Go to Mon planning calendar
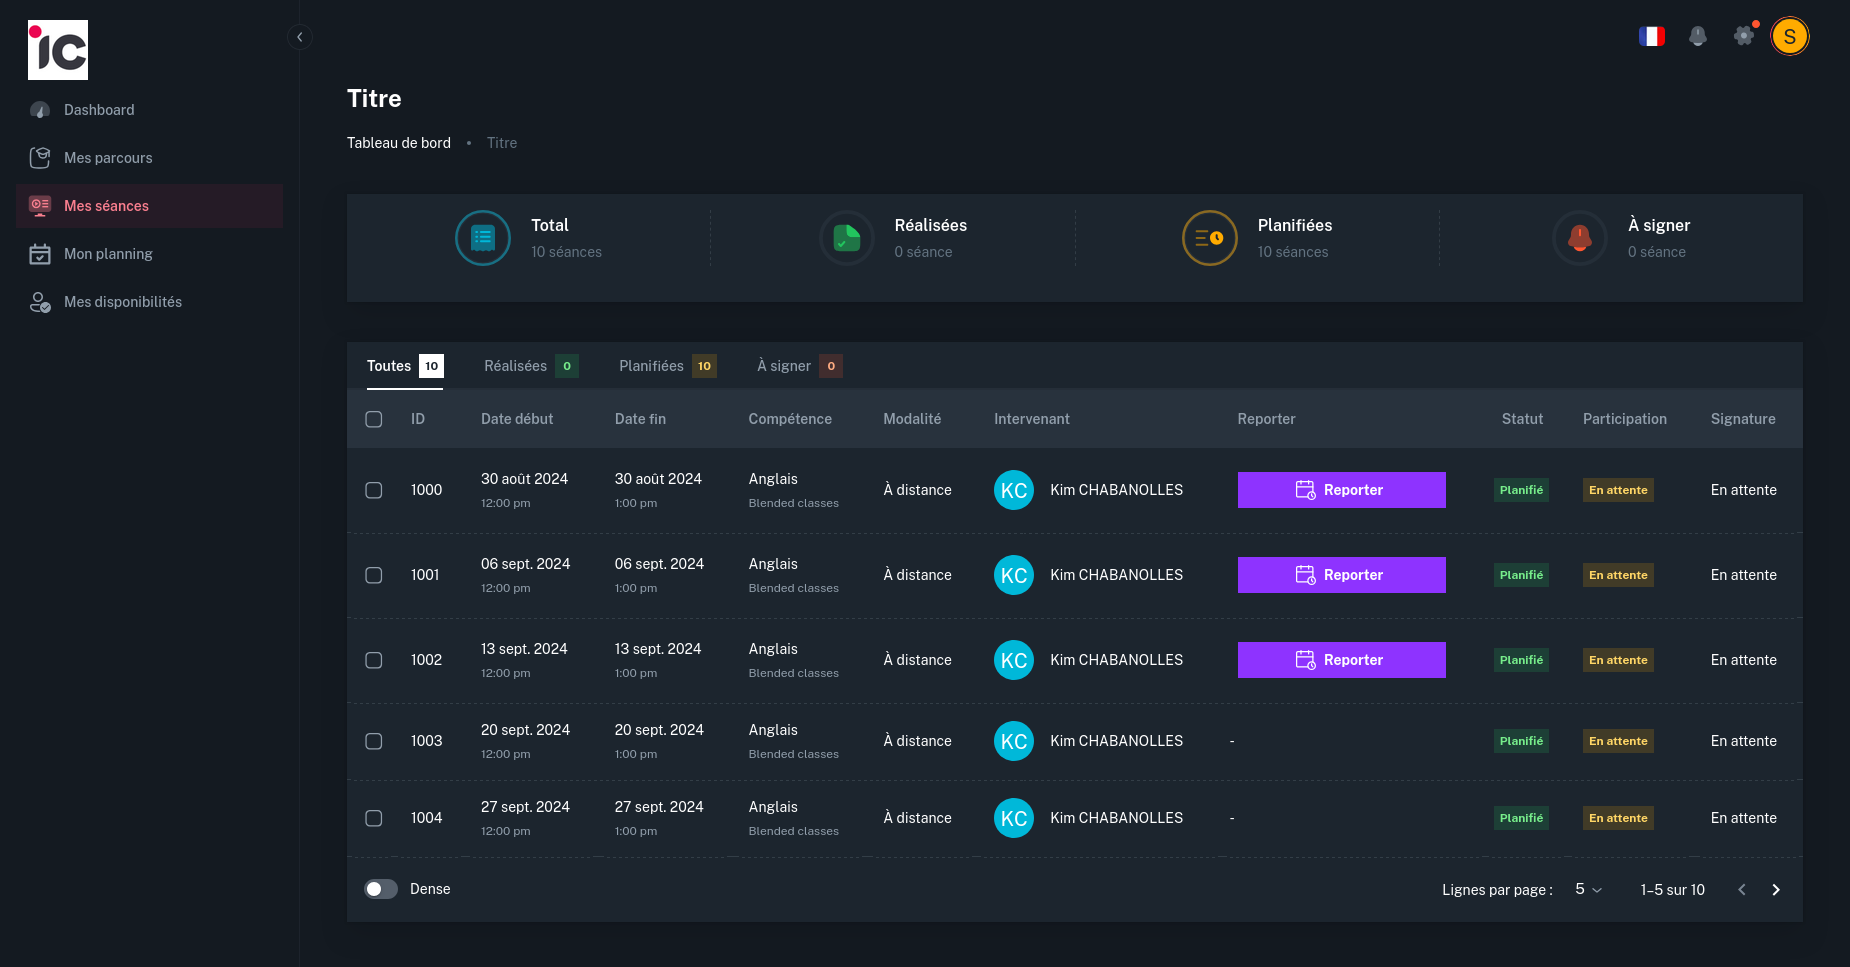Screen dimensions: 1850x967 pyautogui.click(x=108, y=254)
